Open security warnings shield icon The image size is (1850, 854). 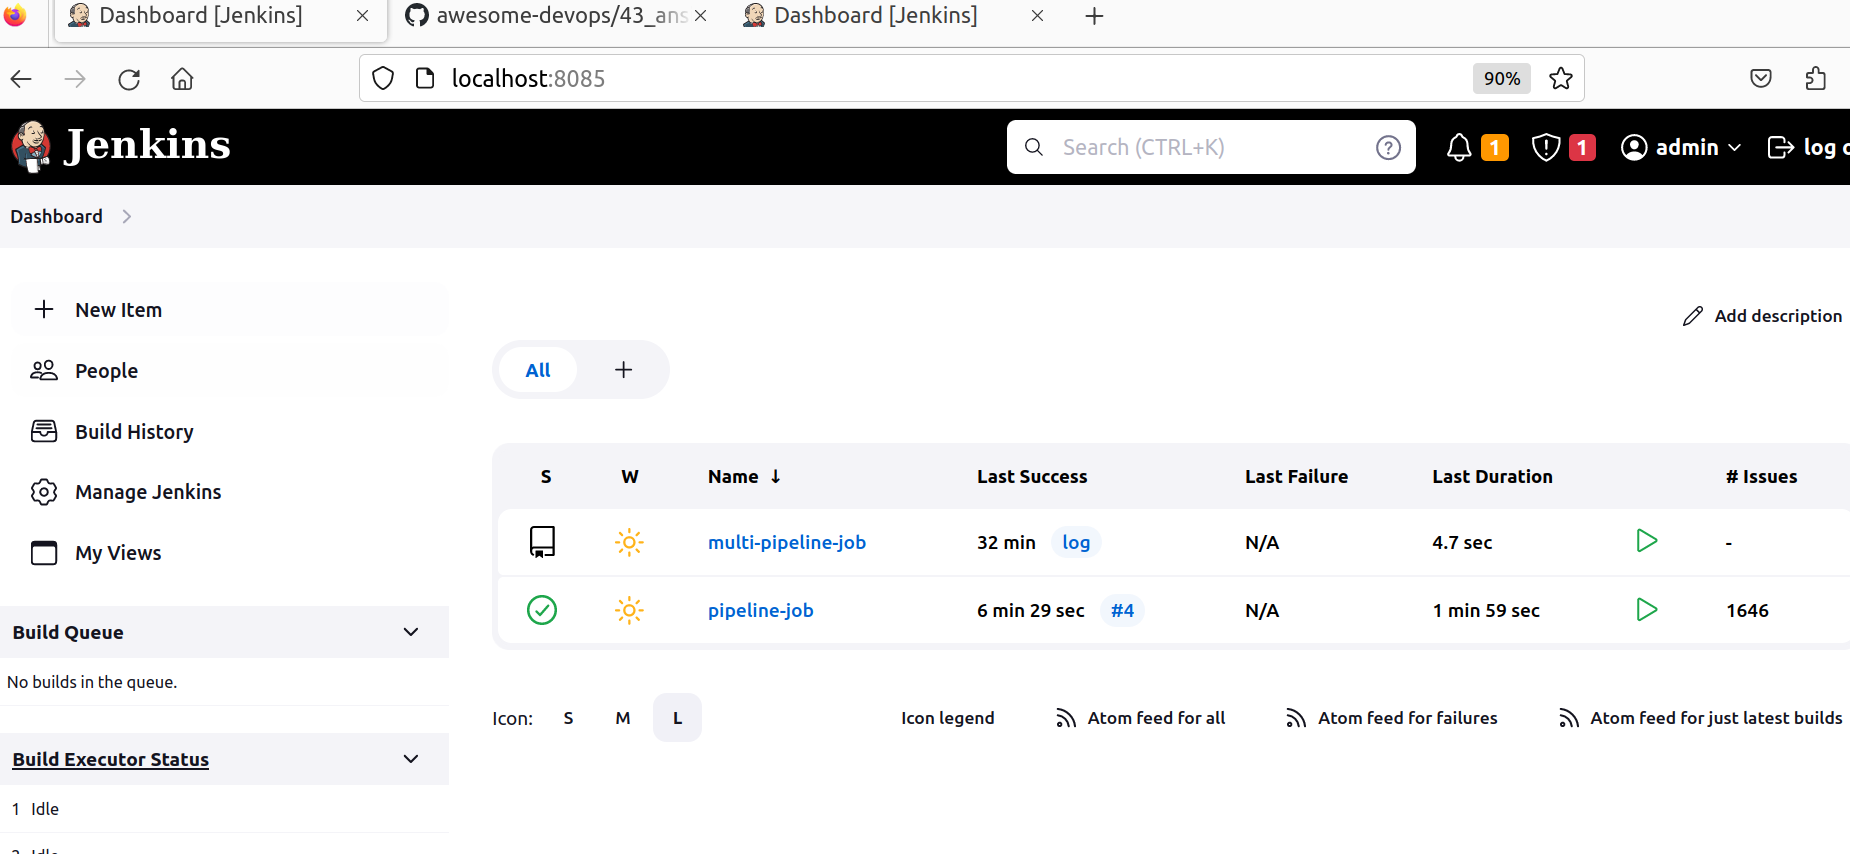click(1546, 148)
